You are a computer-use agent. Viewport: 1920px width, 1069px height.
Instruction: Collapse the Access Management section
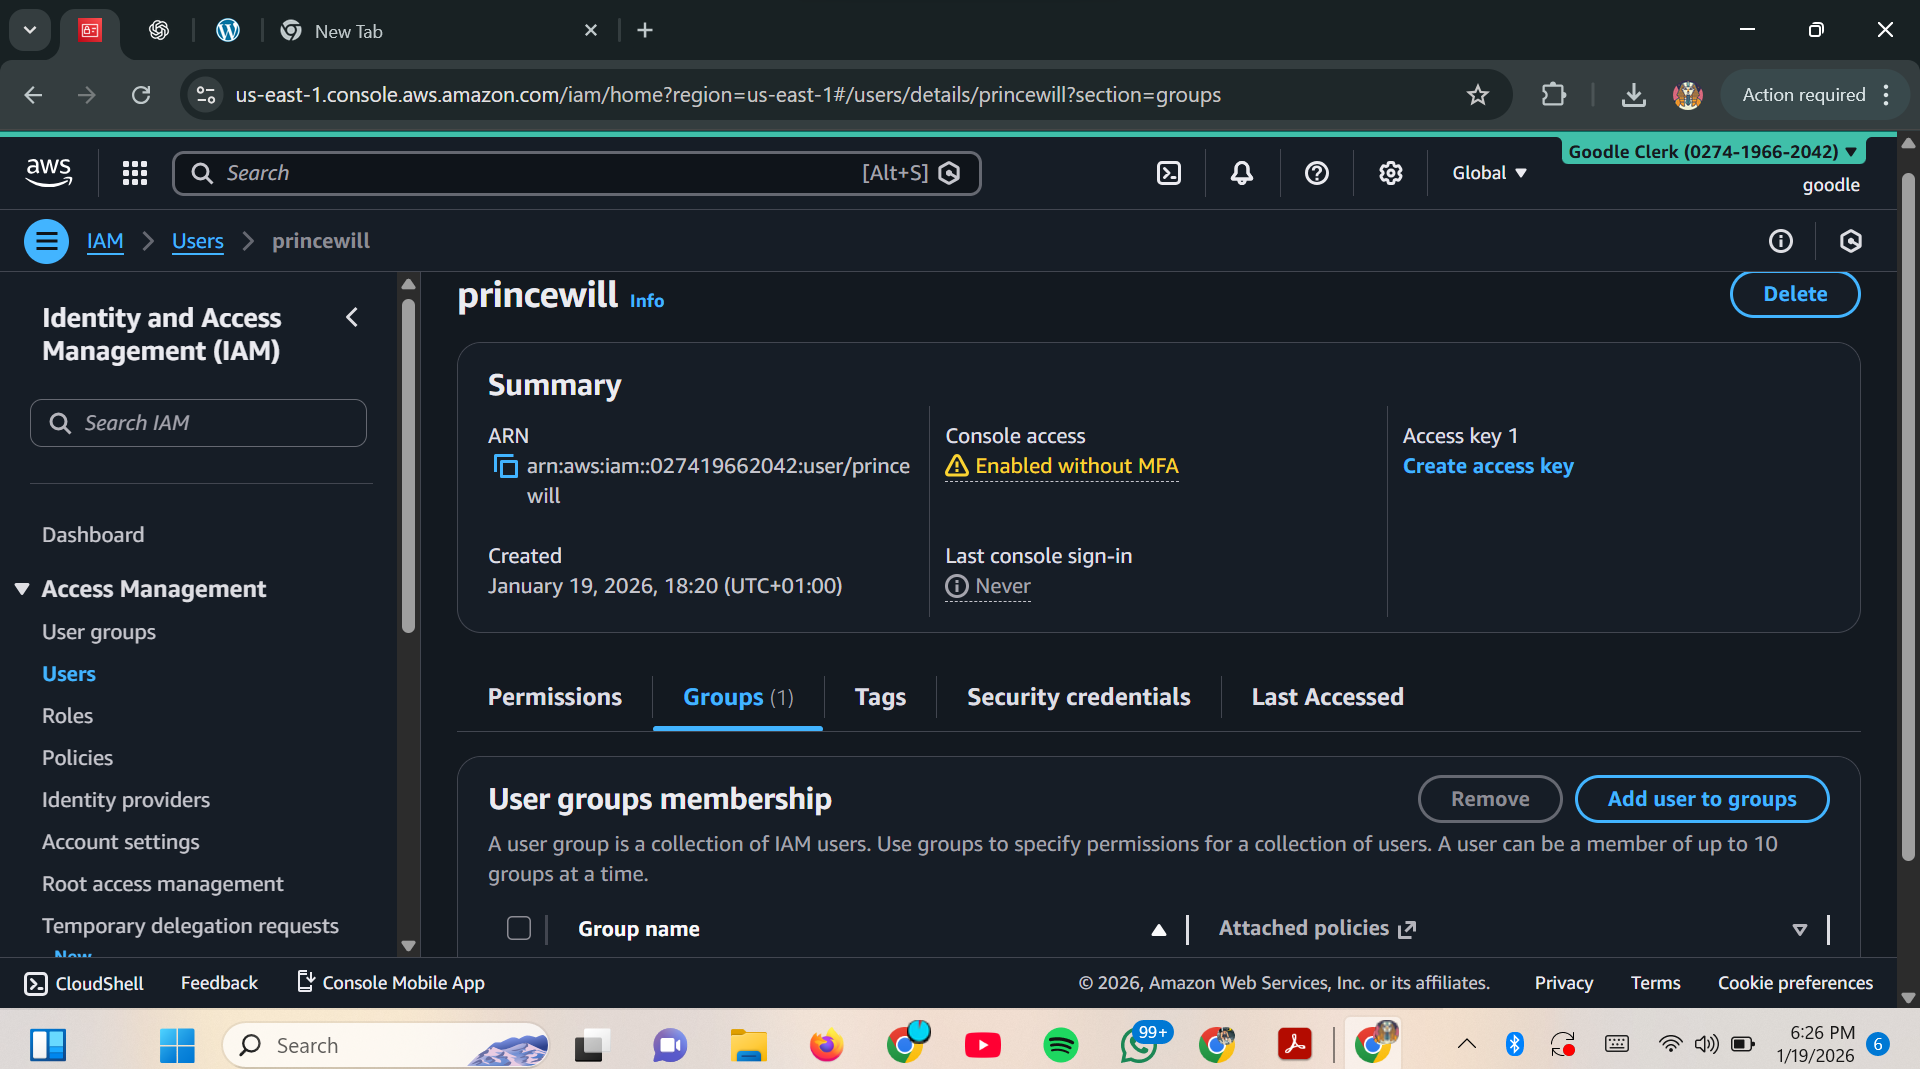point(22,589)
